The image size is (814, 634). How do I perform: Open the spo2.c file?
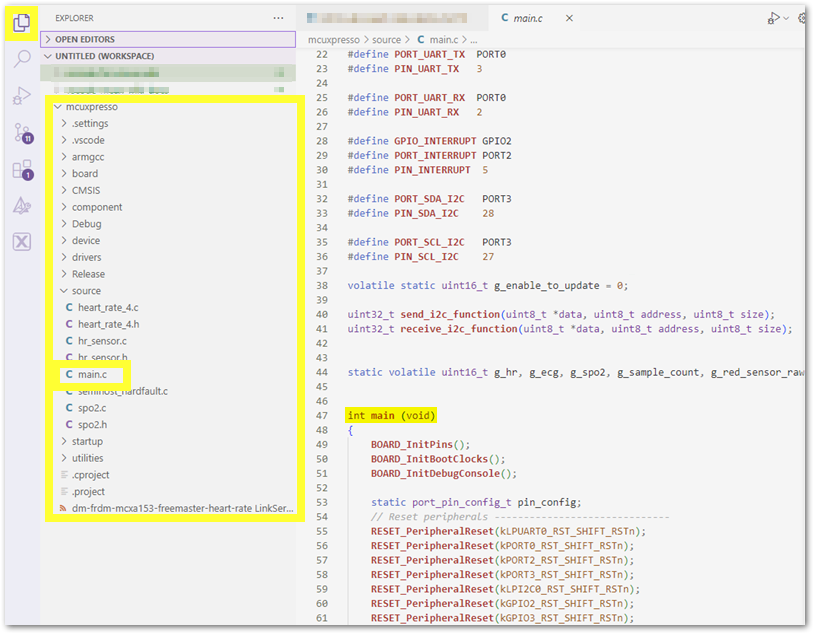point(91,408)
